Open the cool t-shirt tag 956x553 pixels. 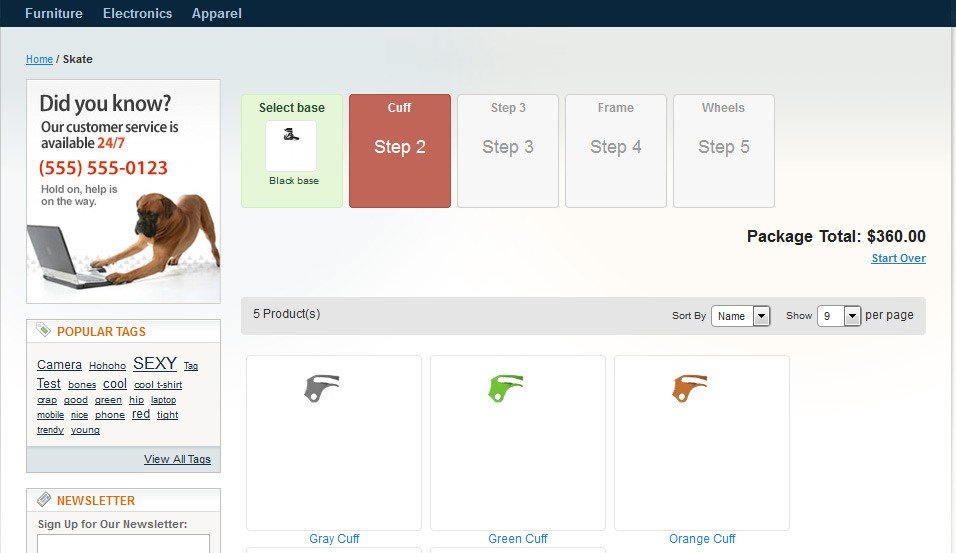point(158,385)
